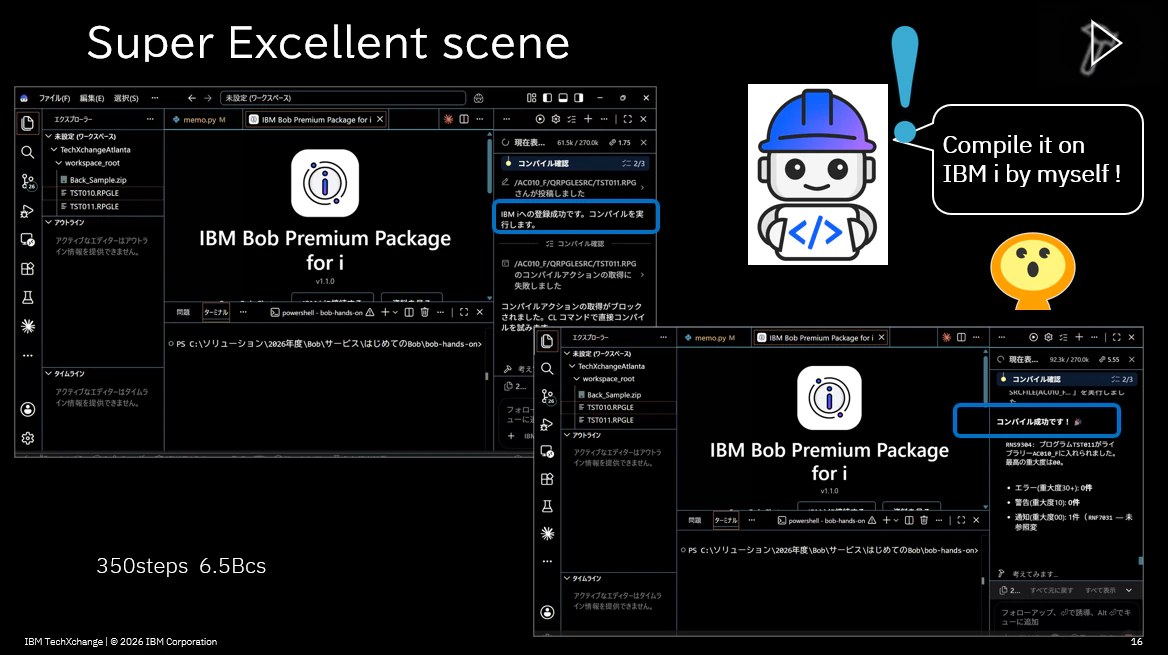Open Testing flask view in front window
Screen dimensions: 1168x655
tap(547, 507)
